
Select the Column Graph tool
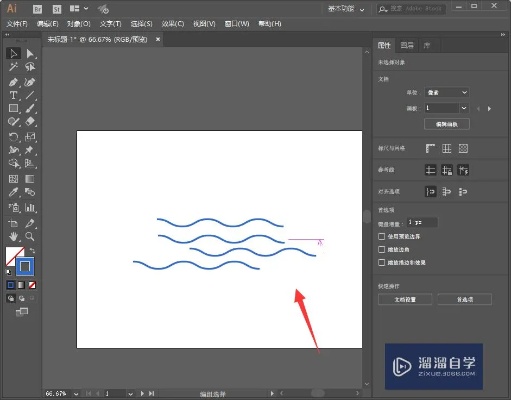(x=30, y=208)
